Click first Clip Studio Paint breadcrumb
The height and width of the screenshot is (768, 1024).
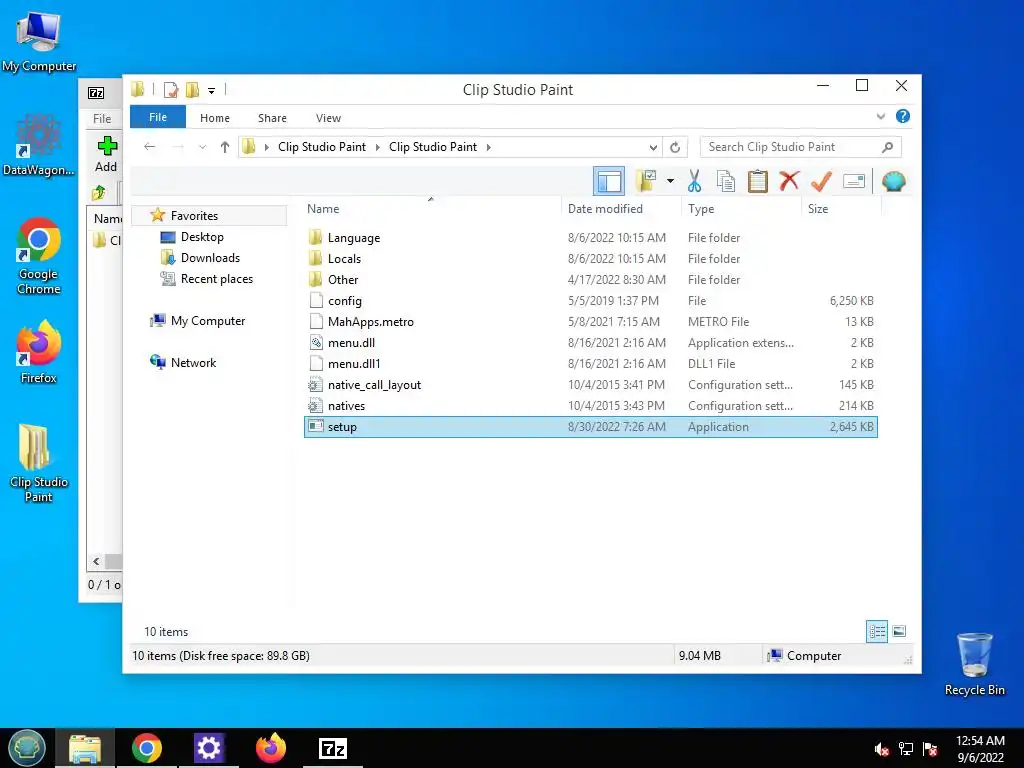(x=322, y=147)
